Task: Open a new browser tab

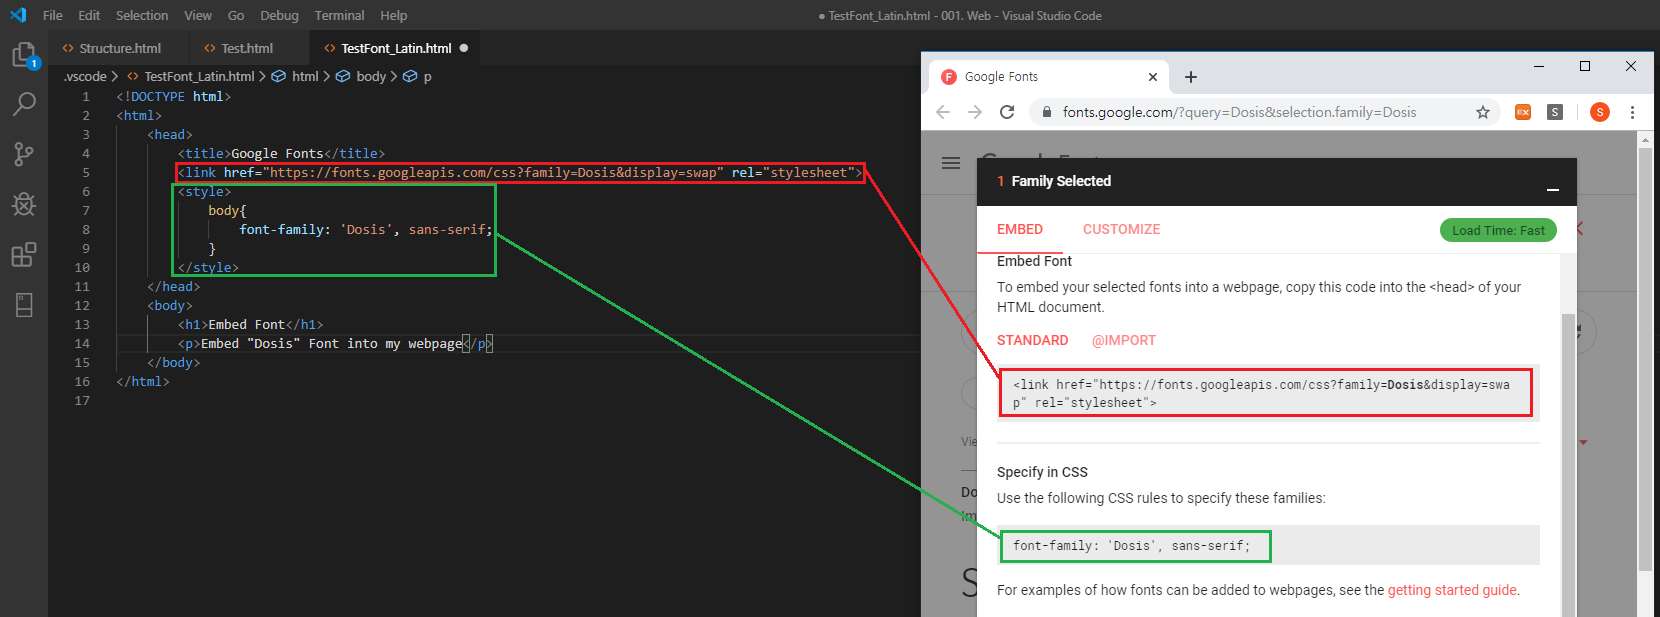Action: click(1191, 77)
